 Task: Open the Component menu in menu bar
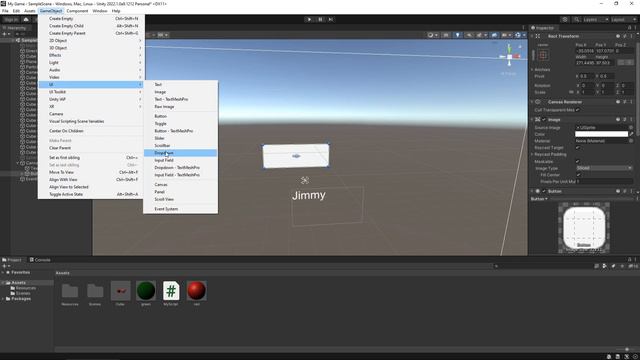coord(77,11)
